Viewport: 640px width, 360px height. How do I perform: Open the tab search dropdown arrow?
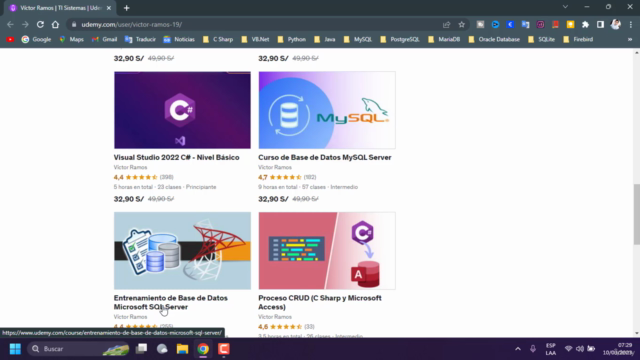click(565, 7)
